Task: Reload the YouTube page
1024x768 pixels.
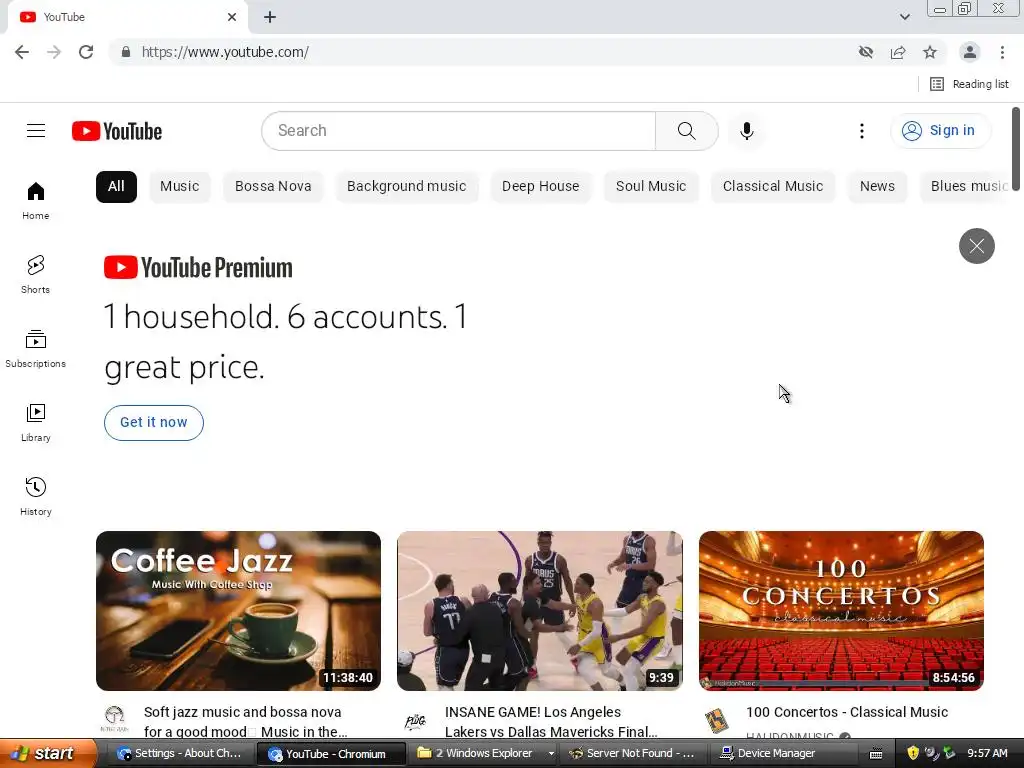Action: [86, 52]
